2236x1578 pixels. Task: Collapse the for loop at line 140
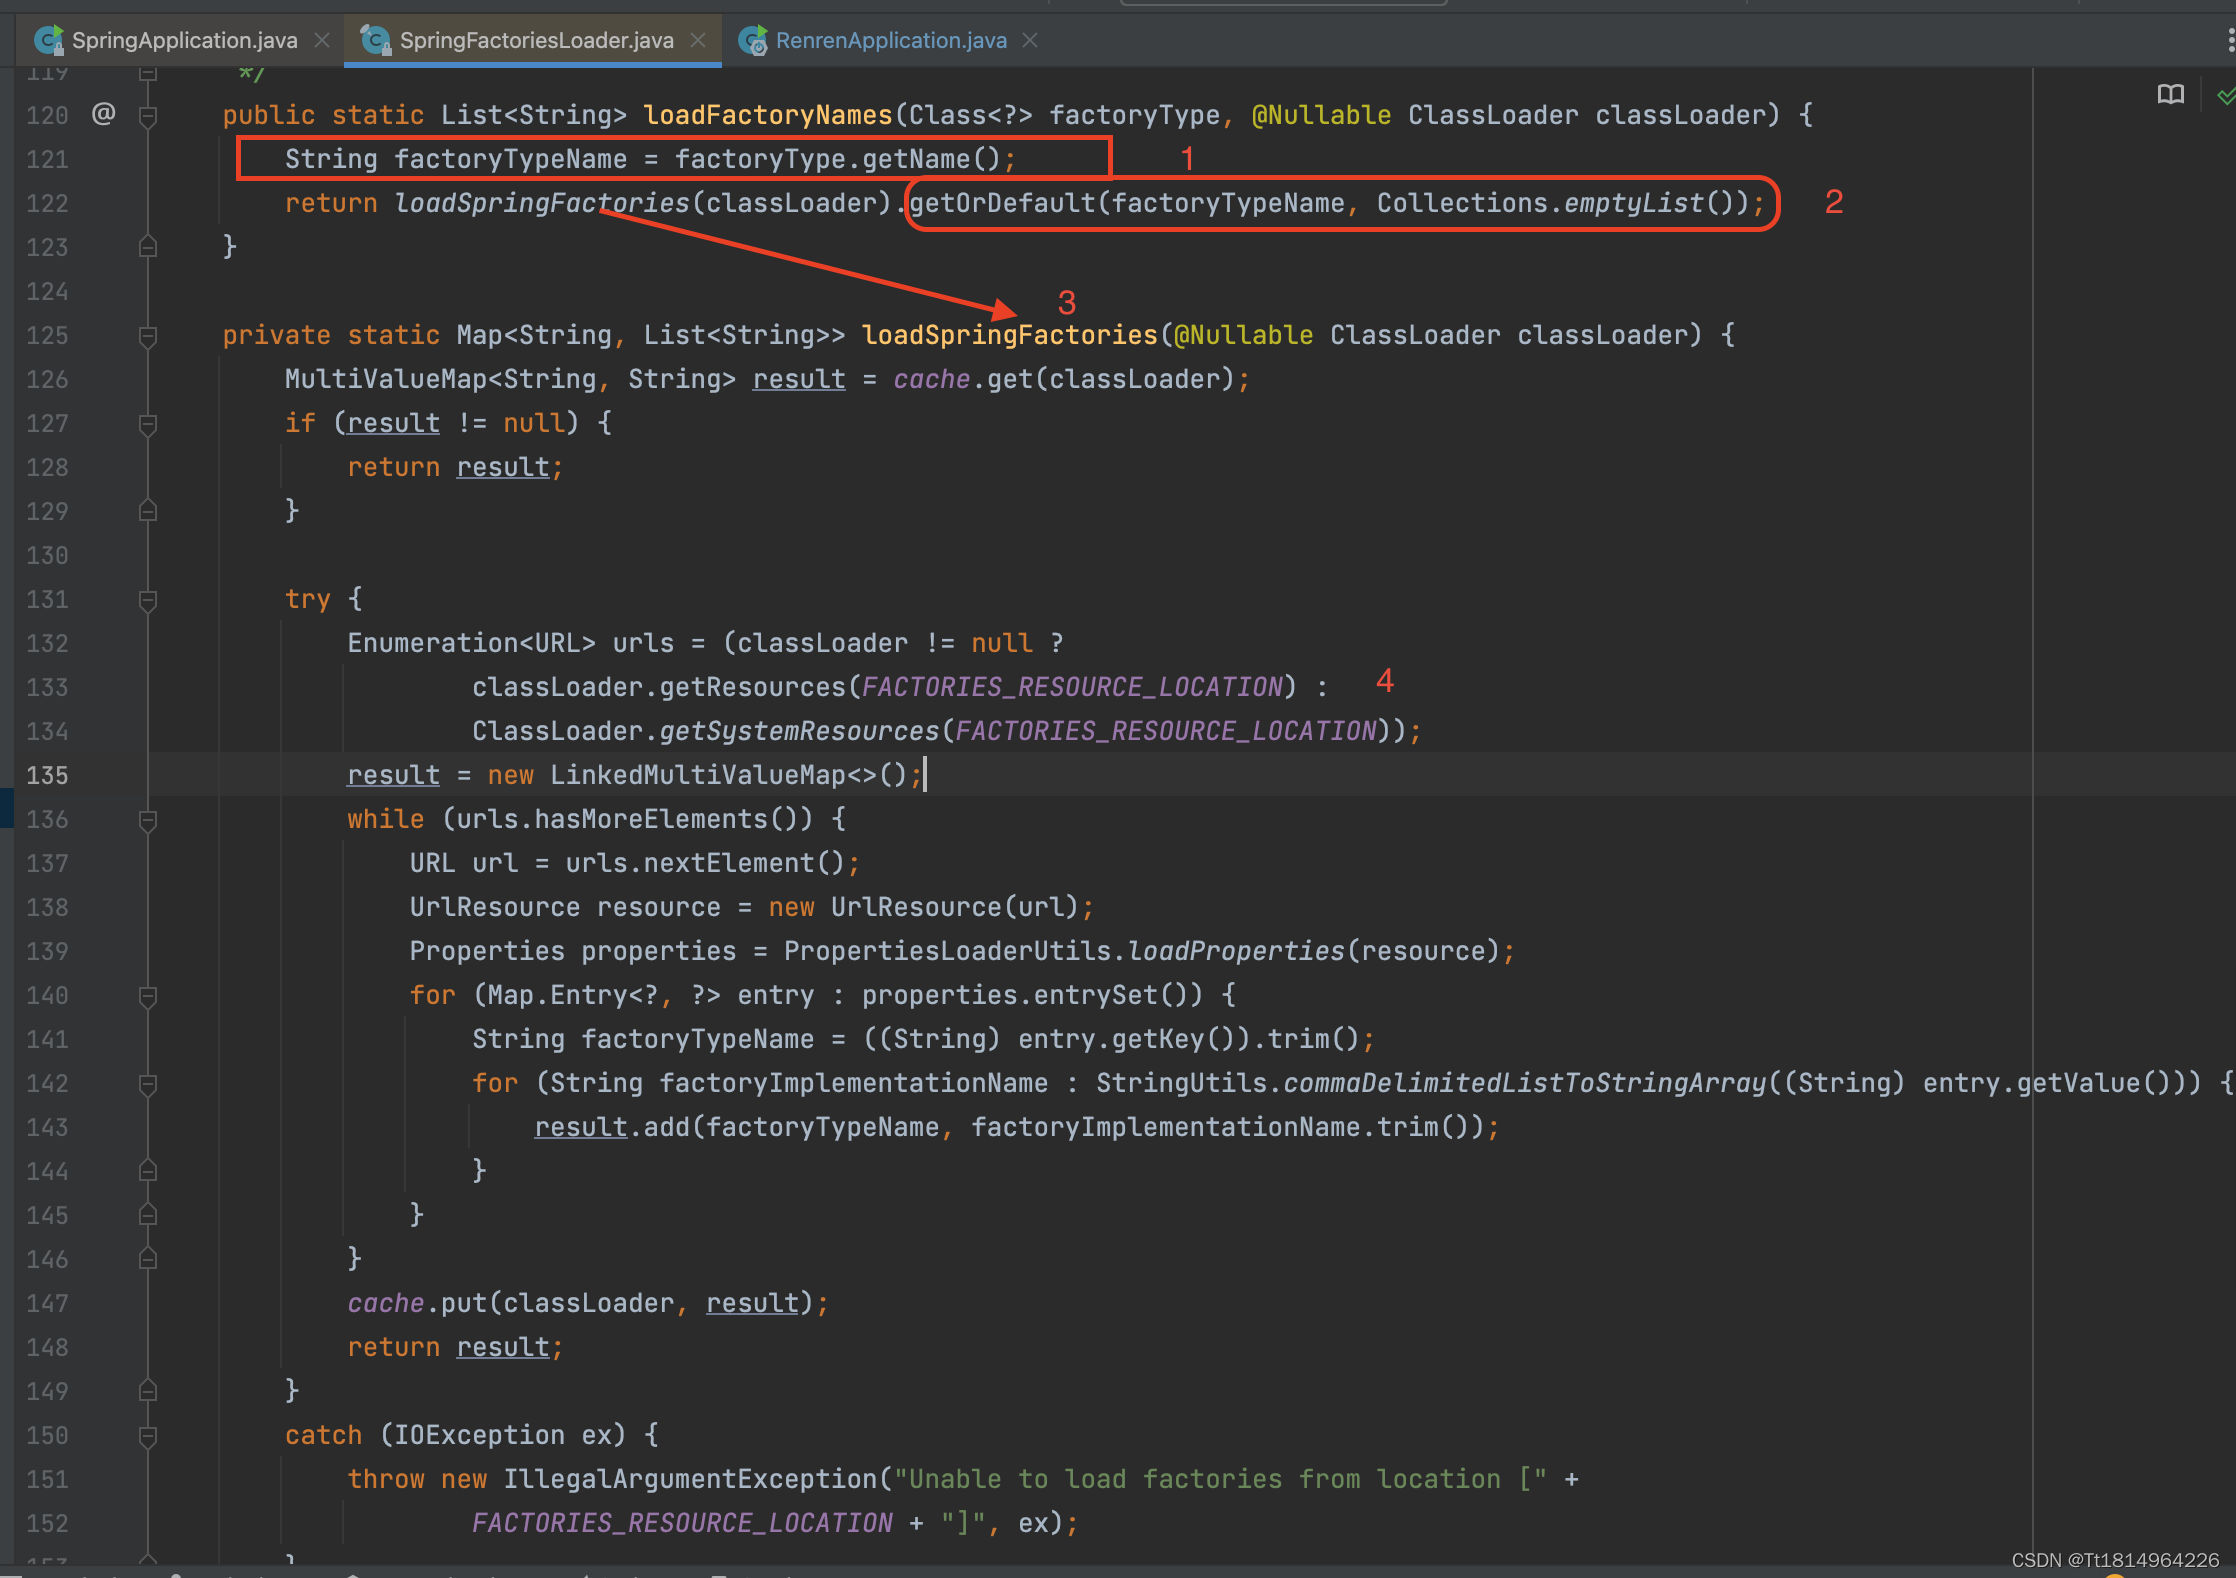148,996
